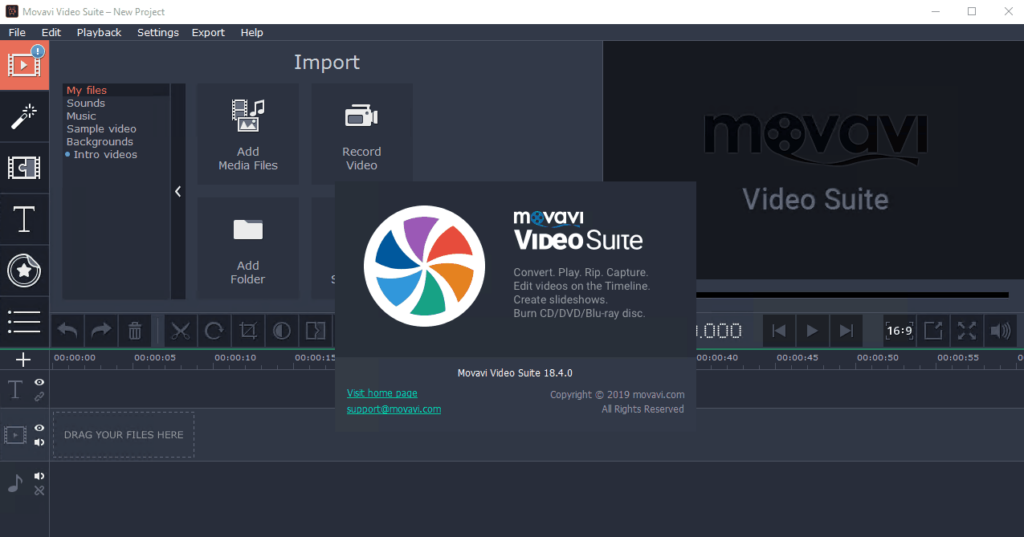Open the More tools list icon

24,322
